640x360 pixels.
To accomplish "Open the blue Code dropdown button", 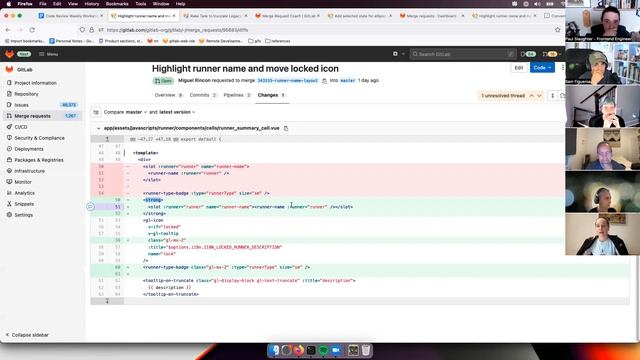I will click(x=542, y=68).
